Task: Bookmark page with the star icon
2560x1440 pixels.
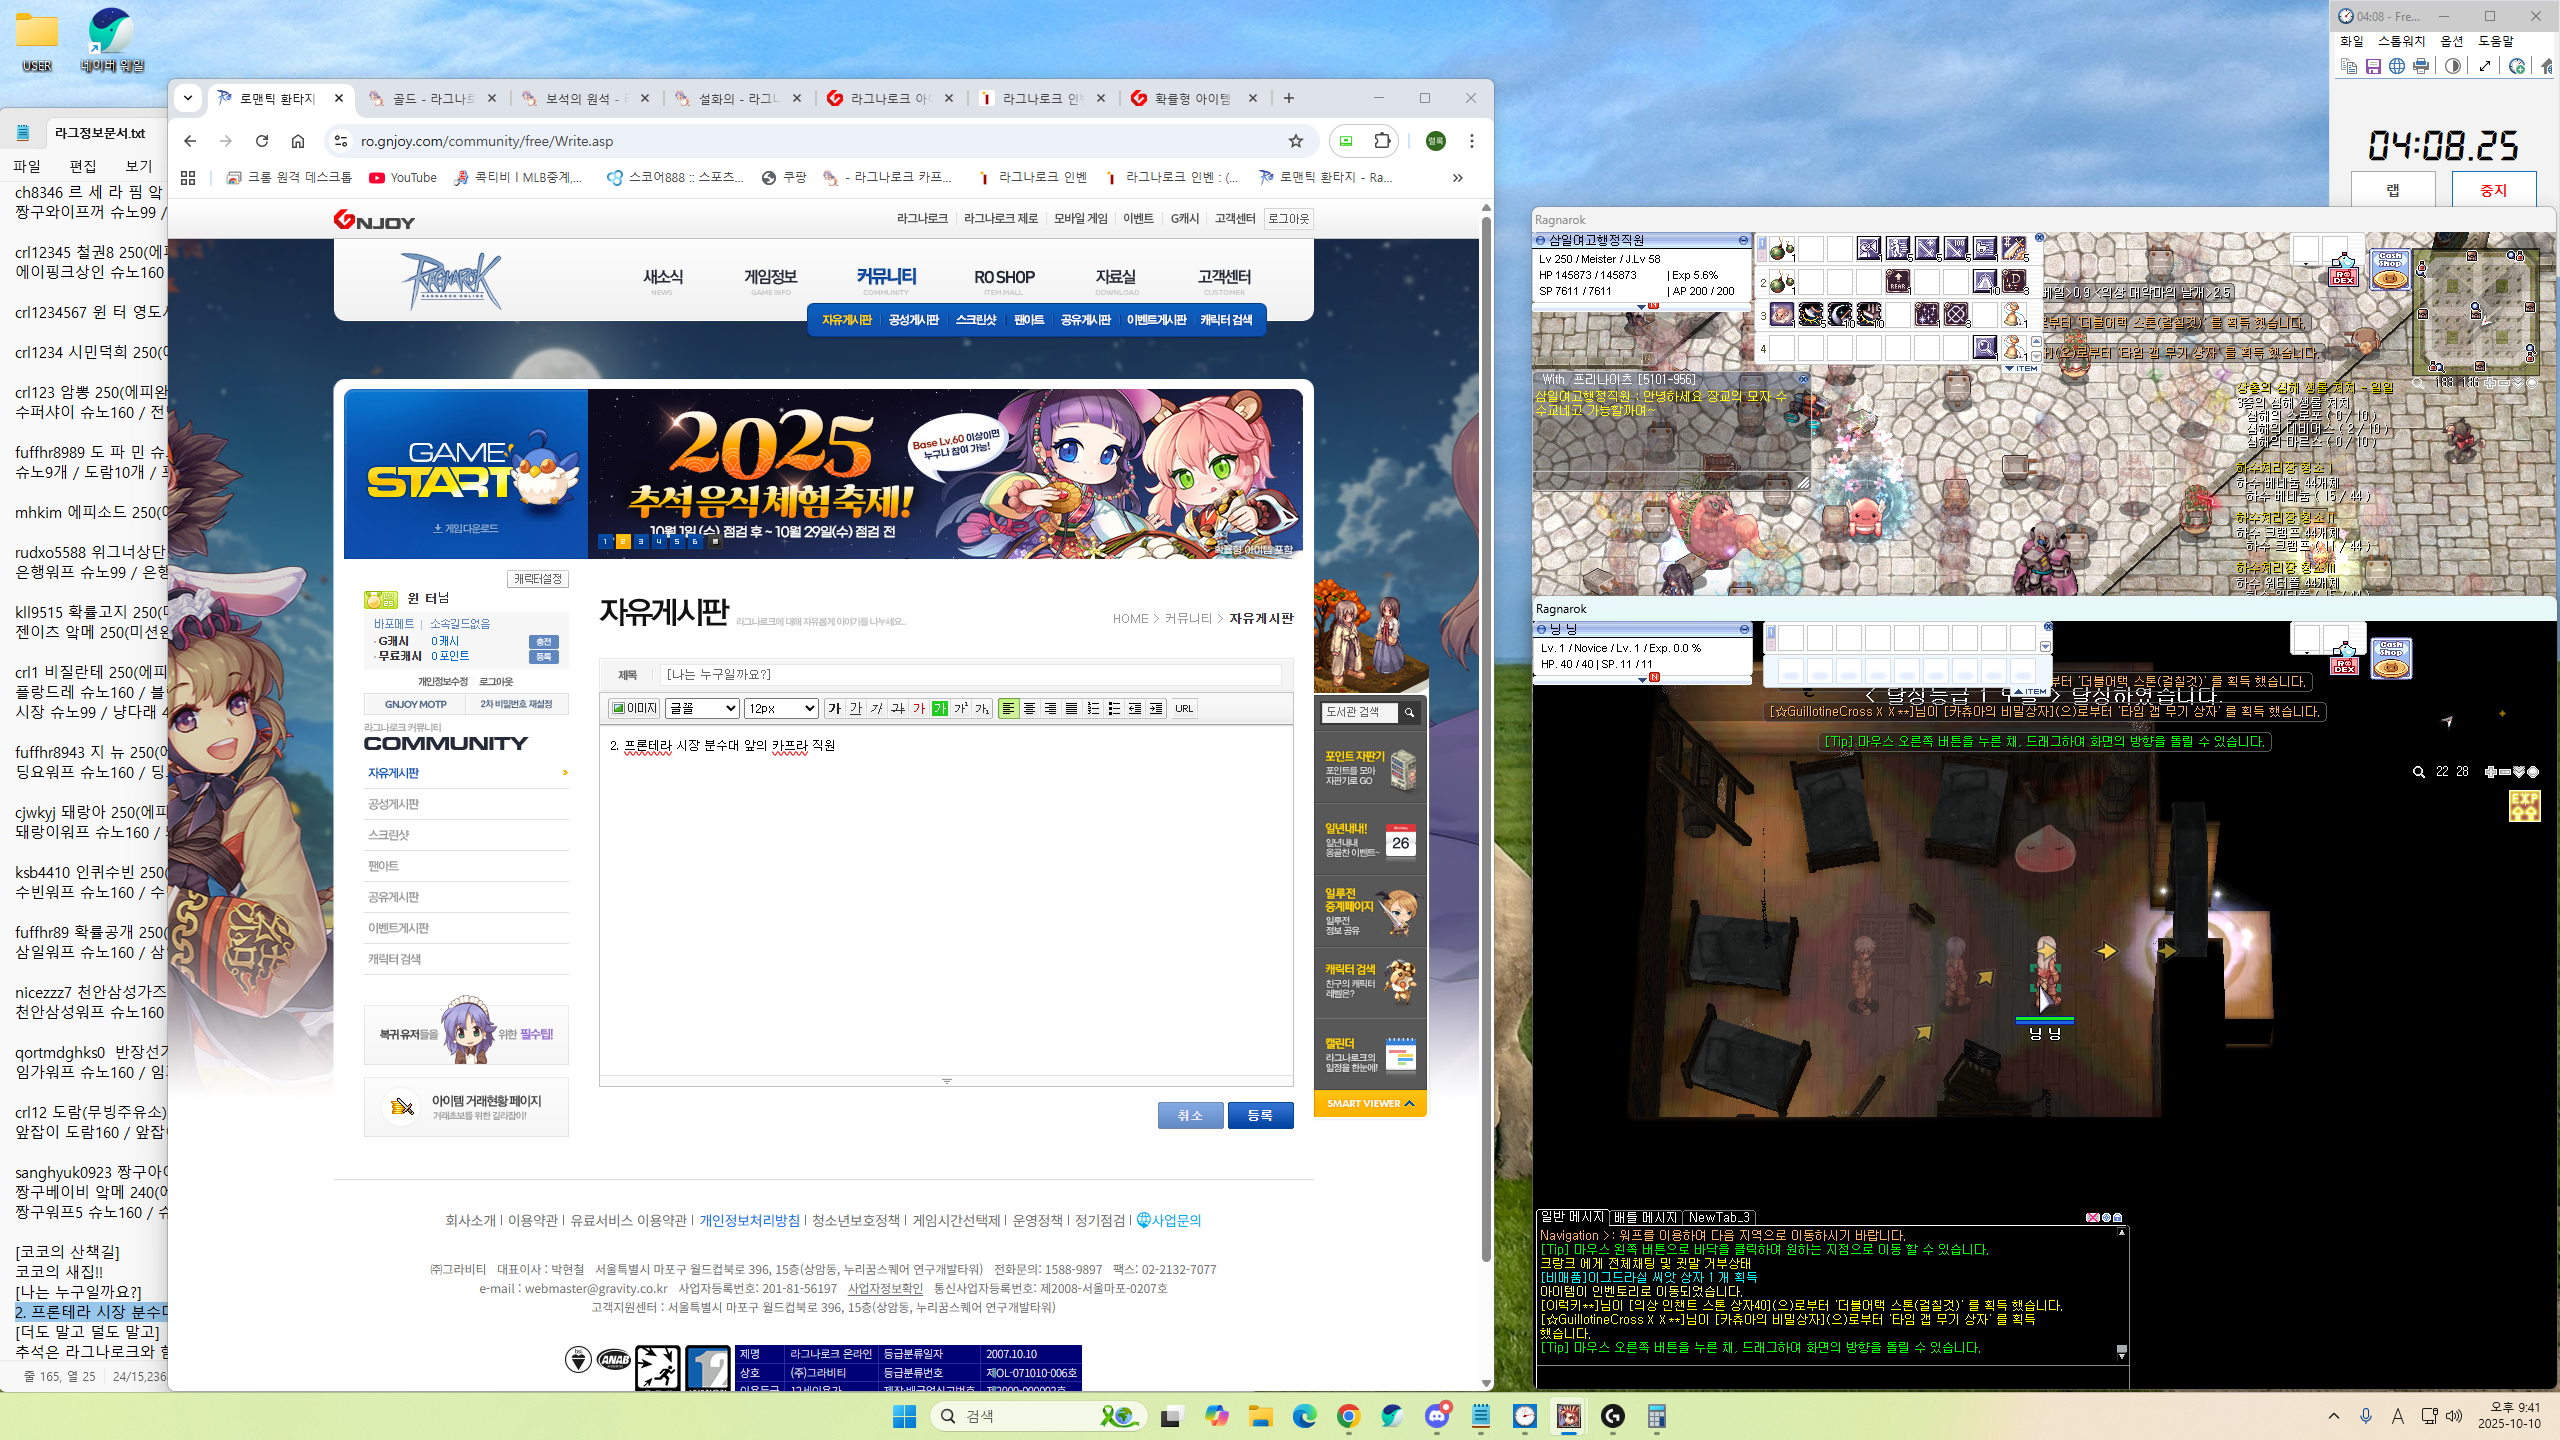Action: click(x=1295, y=141)
